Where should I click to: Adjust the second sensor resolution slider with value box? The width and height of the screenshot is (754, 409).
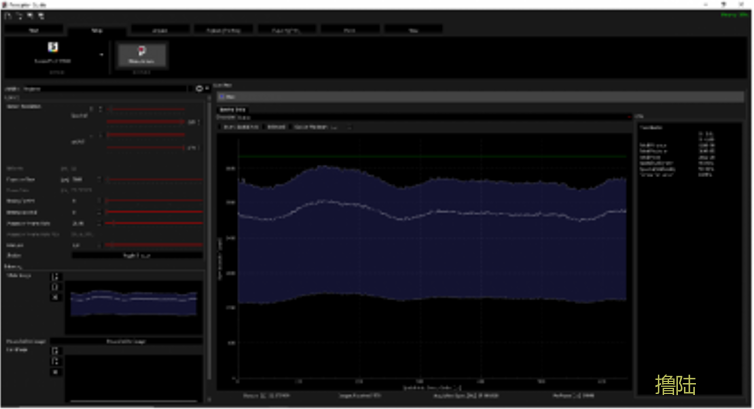146,122
